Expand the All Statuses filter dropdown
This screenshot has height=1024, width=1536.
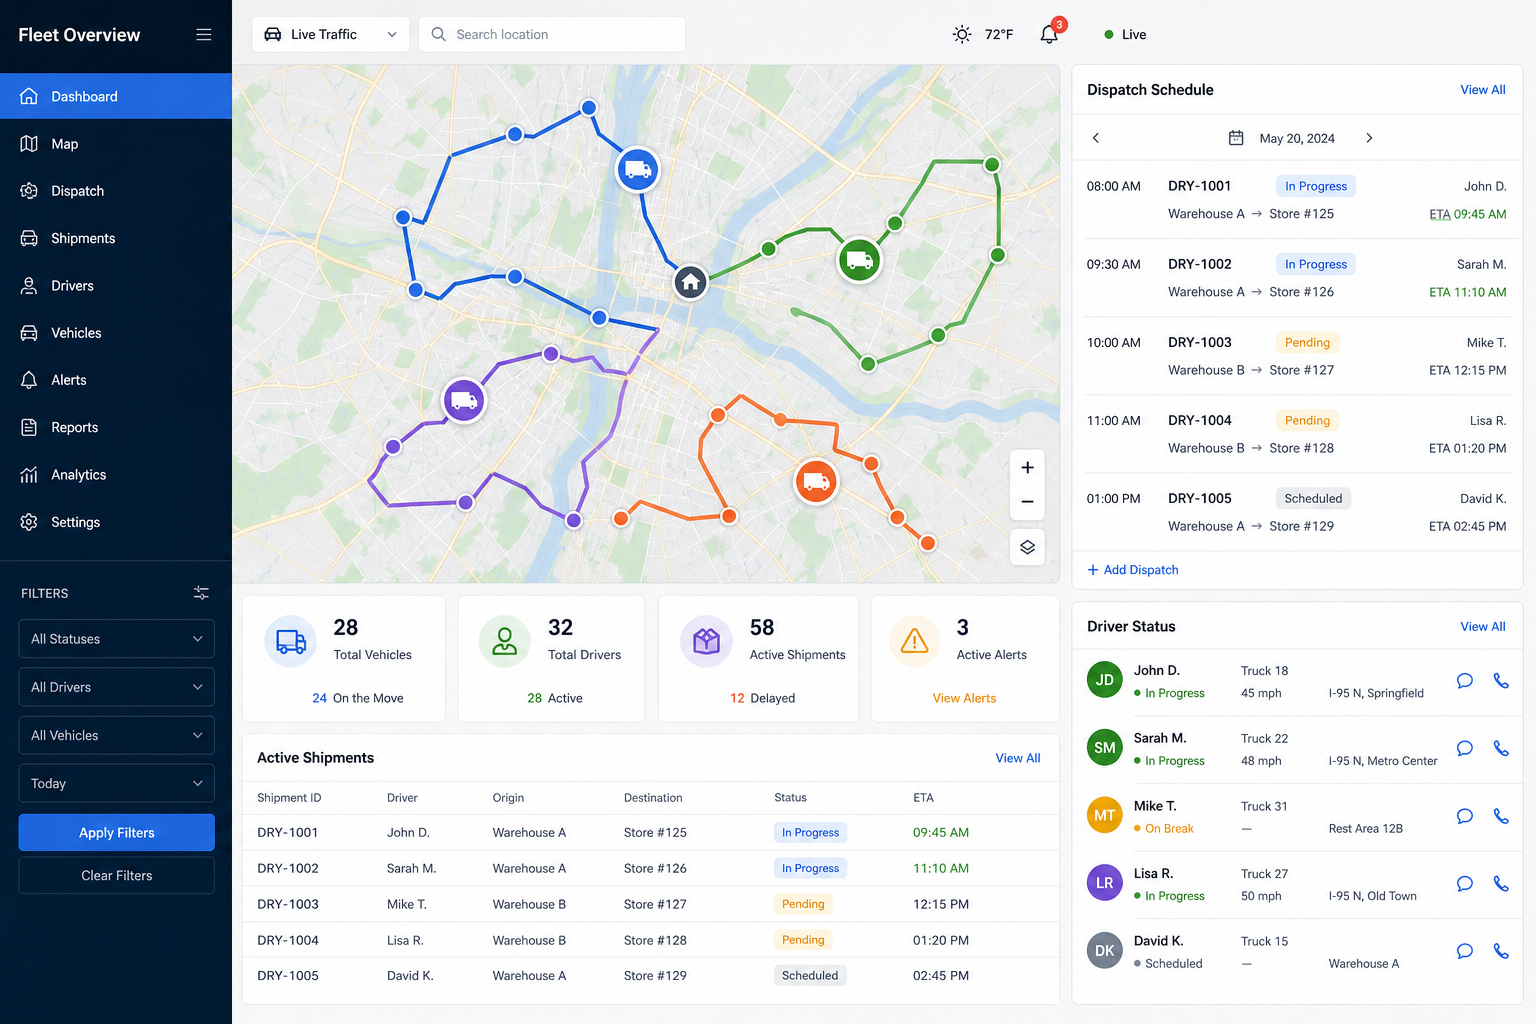tap(116, 639)
